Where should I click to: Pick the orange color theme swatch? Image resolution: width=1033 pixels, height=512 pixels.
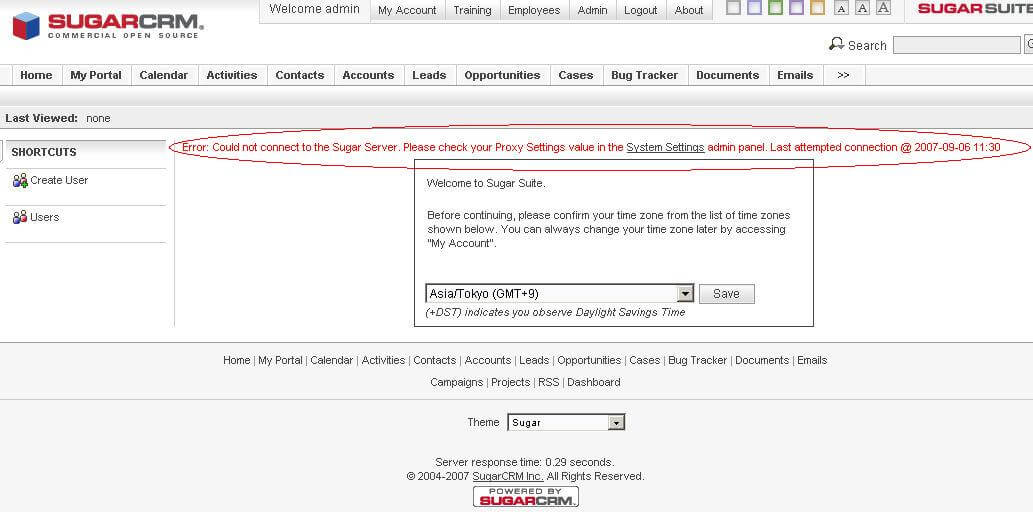point(817,9)
